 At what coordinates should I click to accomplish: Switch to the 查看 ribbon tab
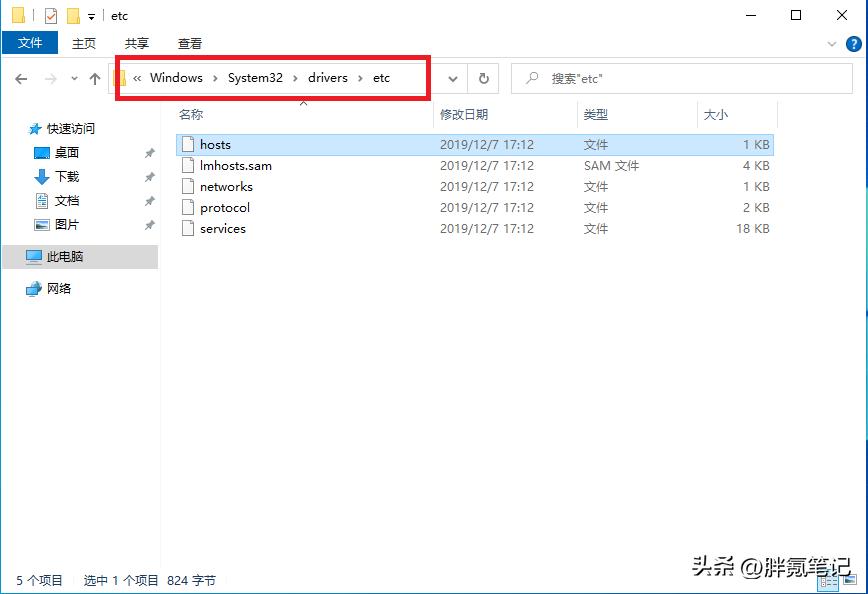pyautogui.click(x=189, y=43)
